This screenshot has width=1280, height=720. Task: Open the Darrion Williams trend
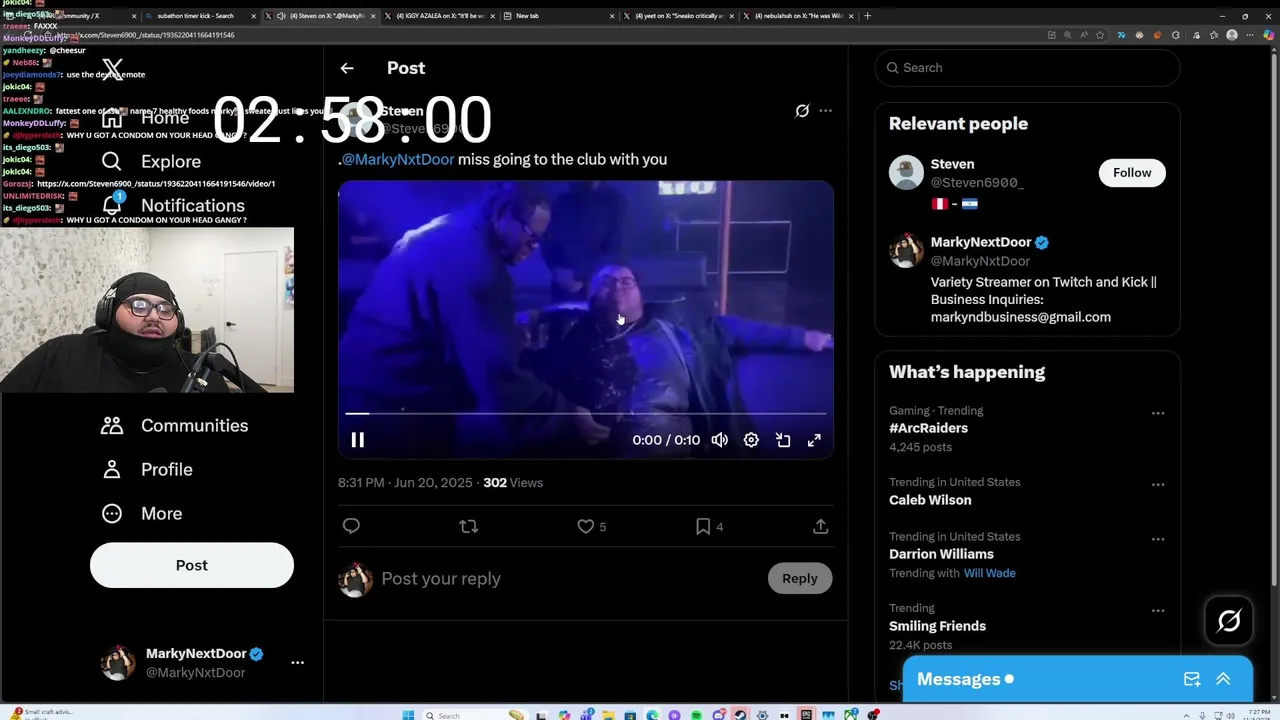(941, 554)
